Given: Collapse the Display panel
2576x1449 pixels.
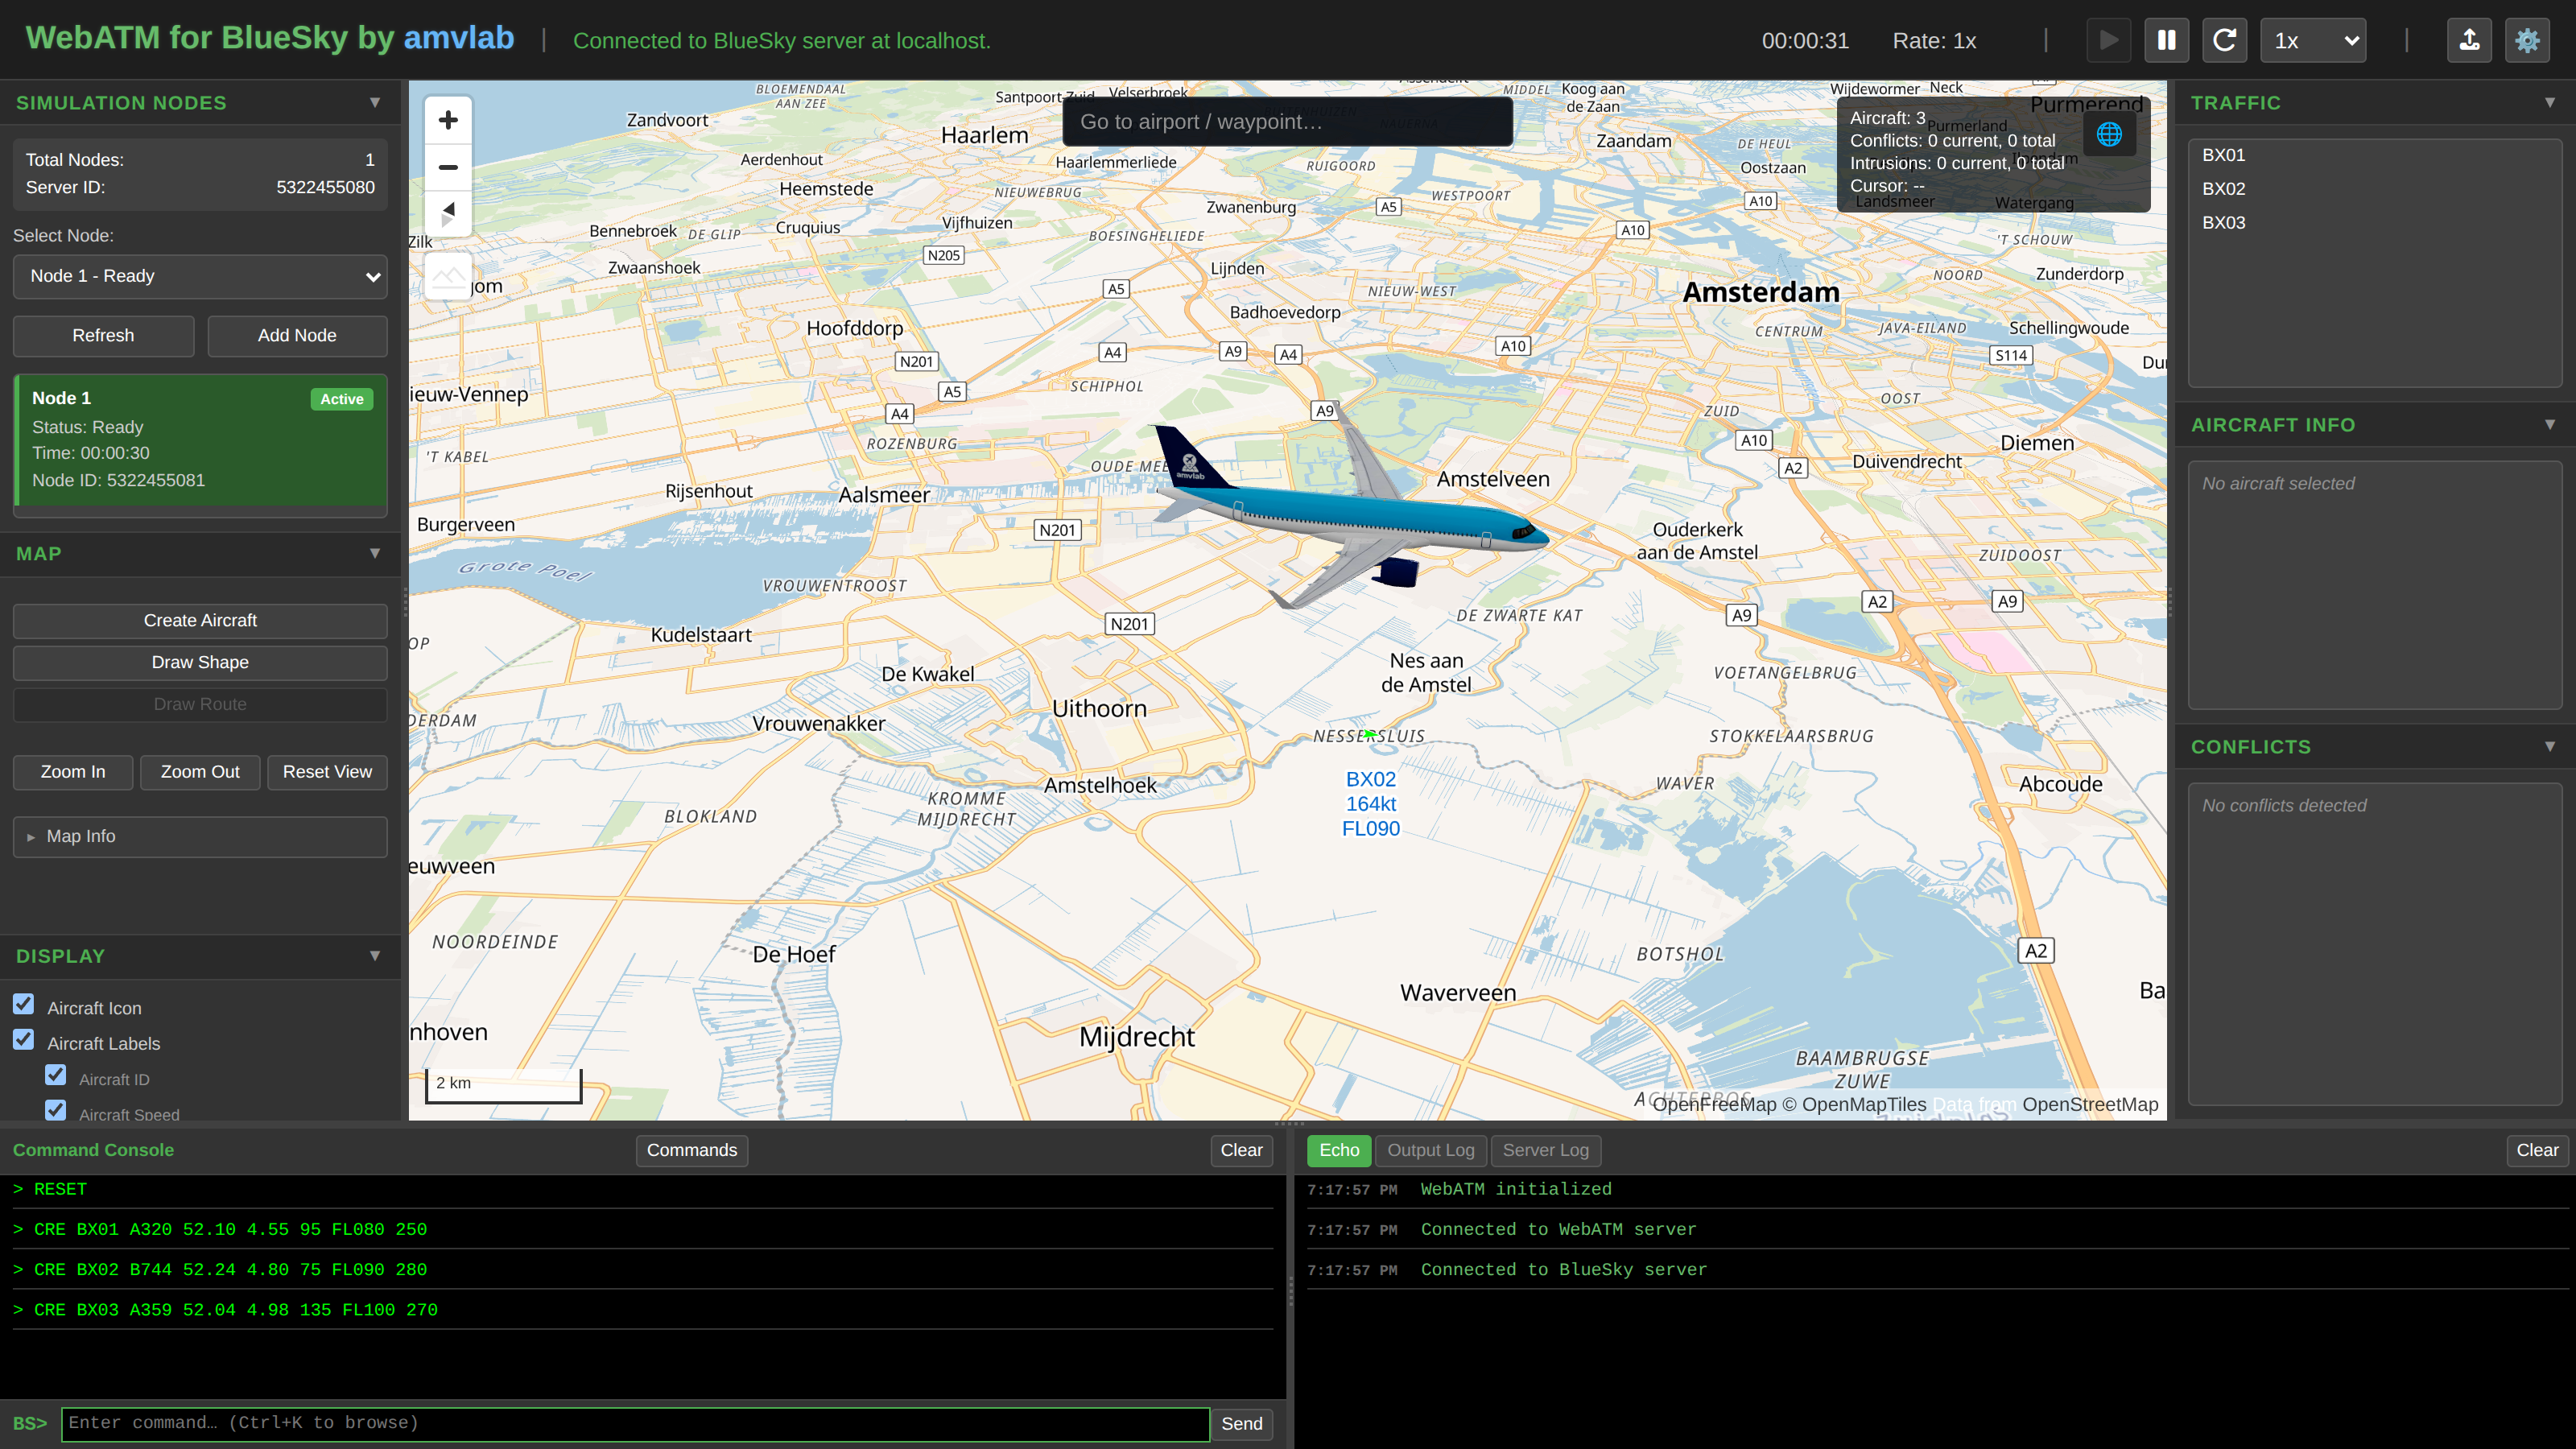Looking at the screenshot, I should coord(375,956).
